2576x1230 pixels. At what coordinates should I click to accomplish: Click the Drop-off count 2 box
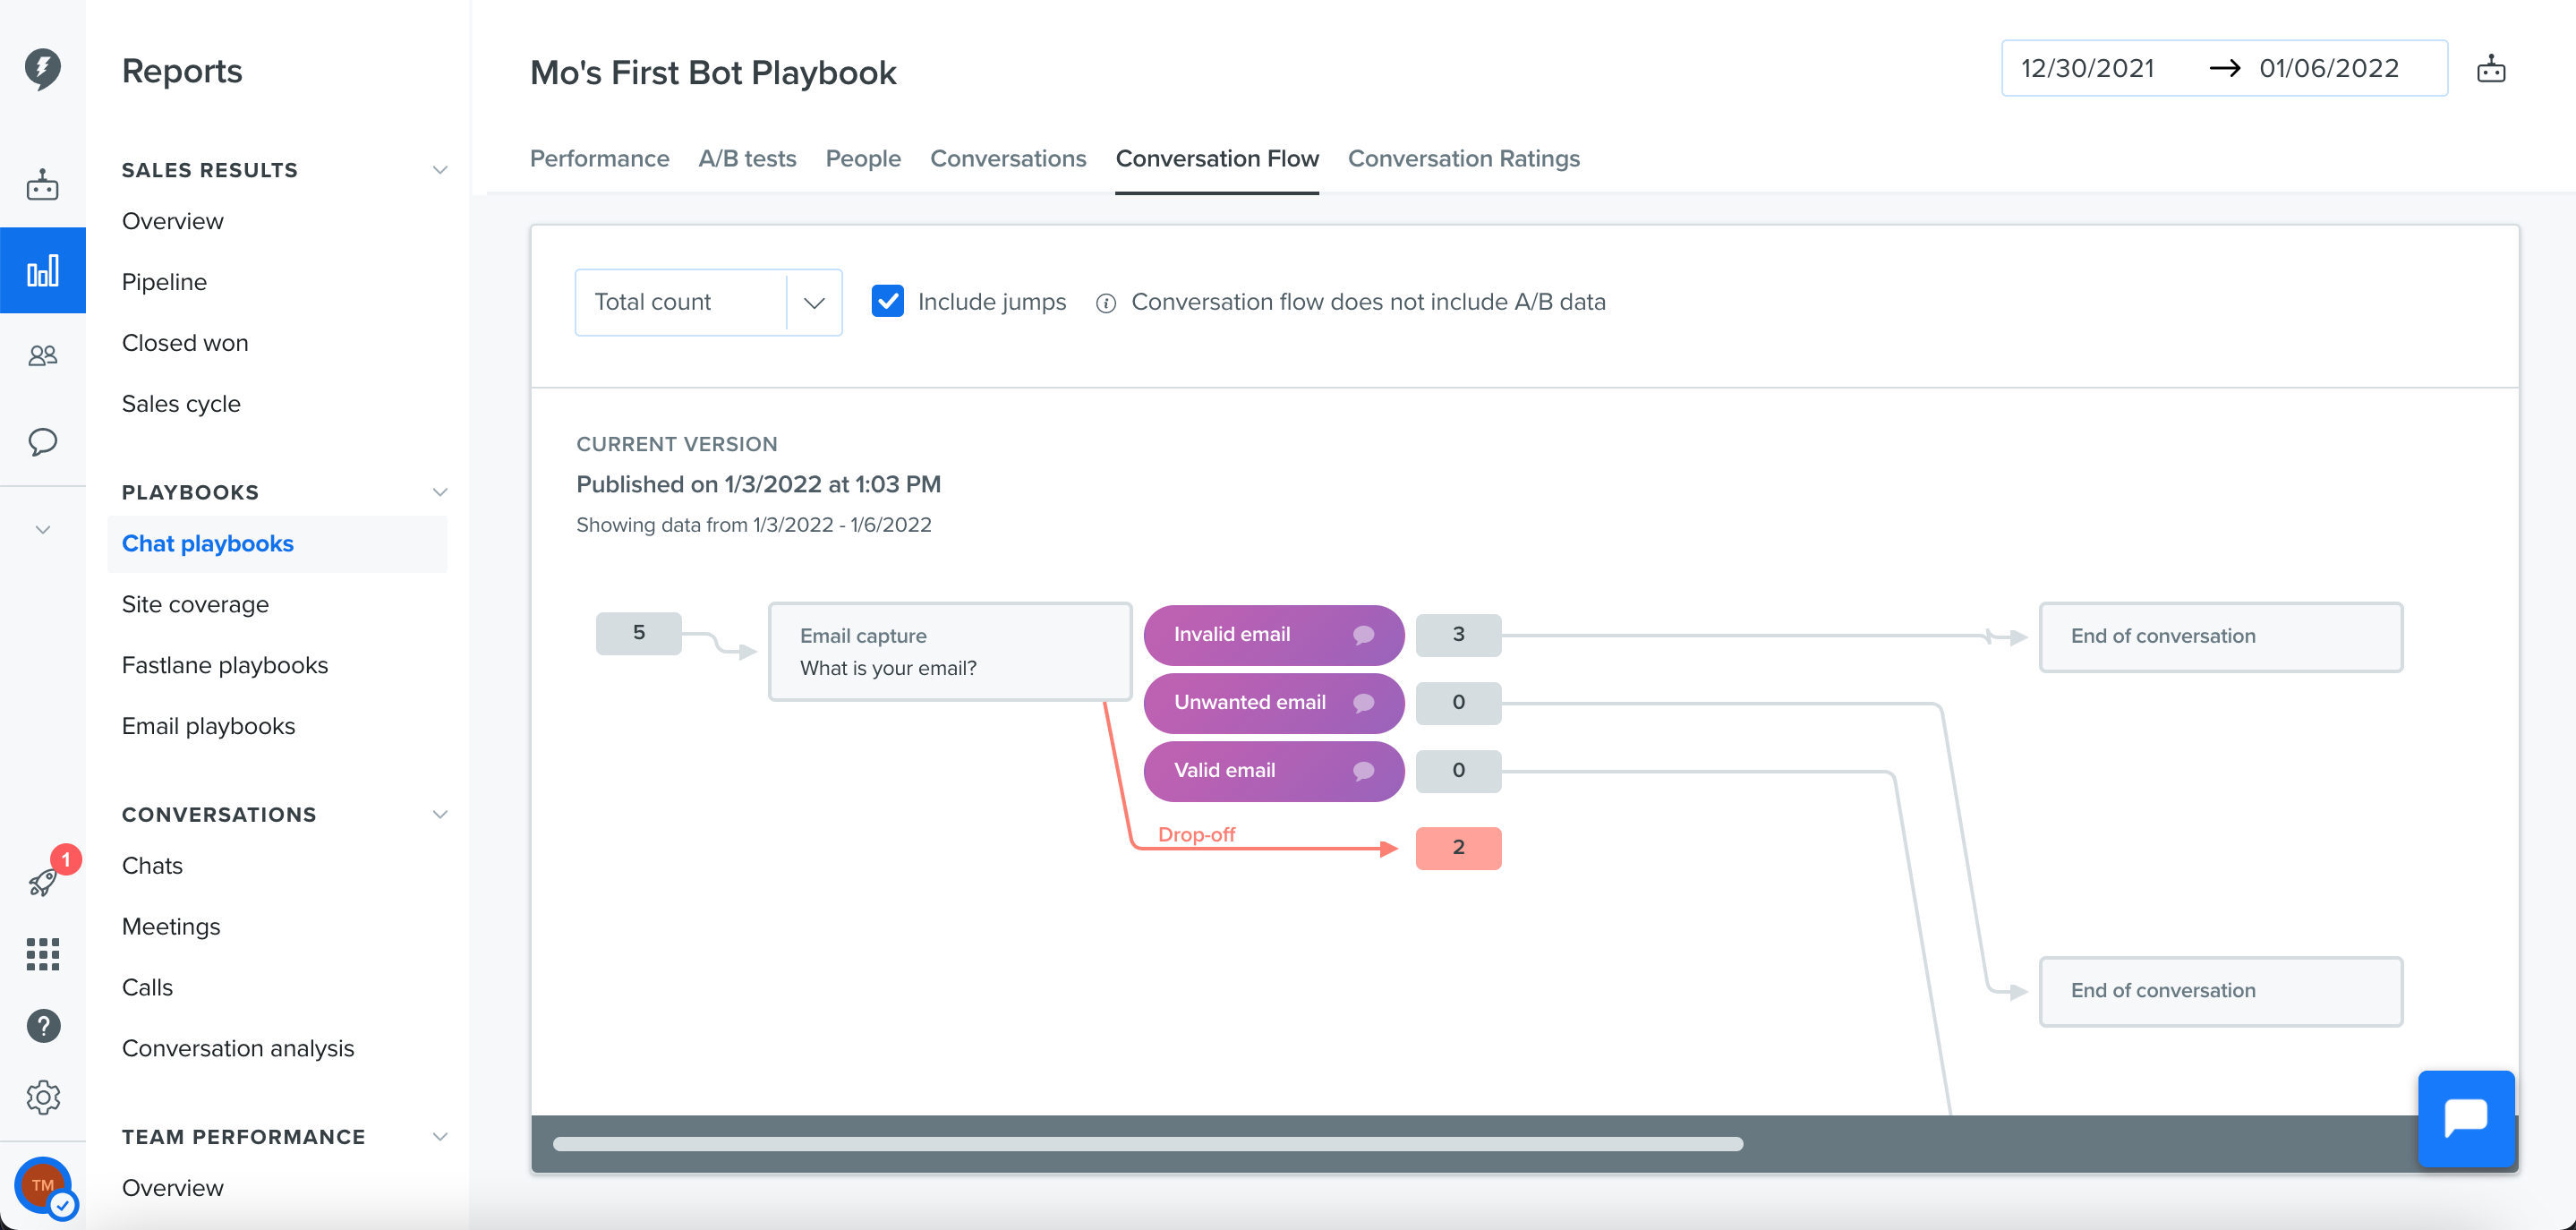point(1458,848)
